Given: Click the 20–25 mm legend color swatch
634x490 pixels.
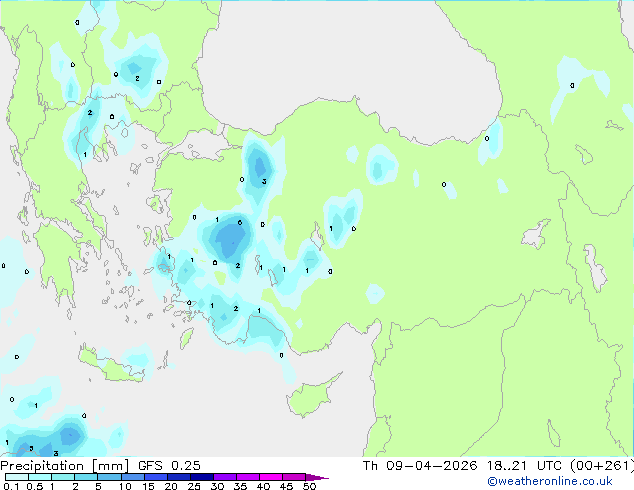Looking at the screenshot, I should 179,477.
